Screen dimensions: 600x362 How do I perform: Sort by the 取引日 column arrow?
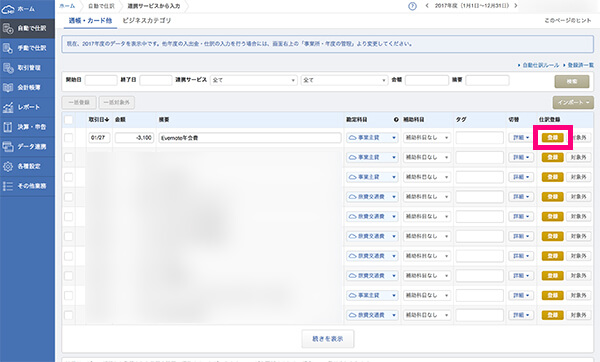pos(107,120)
